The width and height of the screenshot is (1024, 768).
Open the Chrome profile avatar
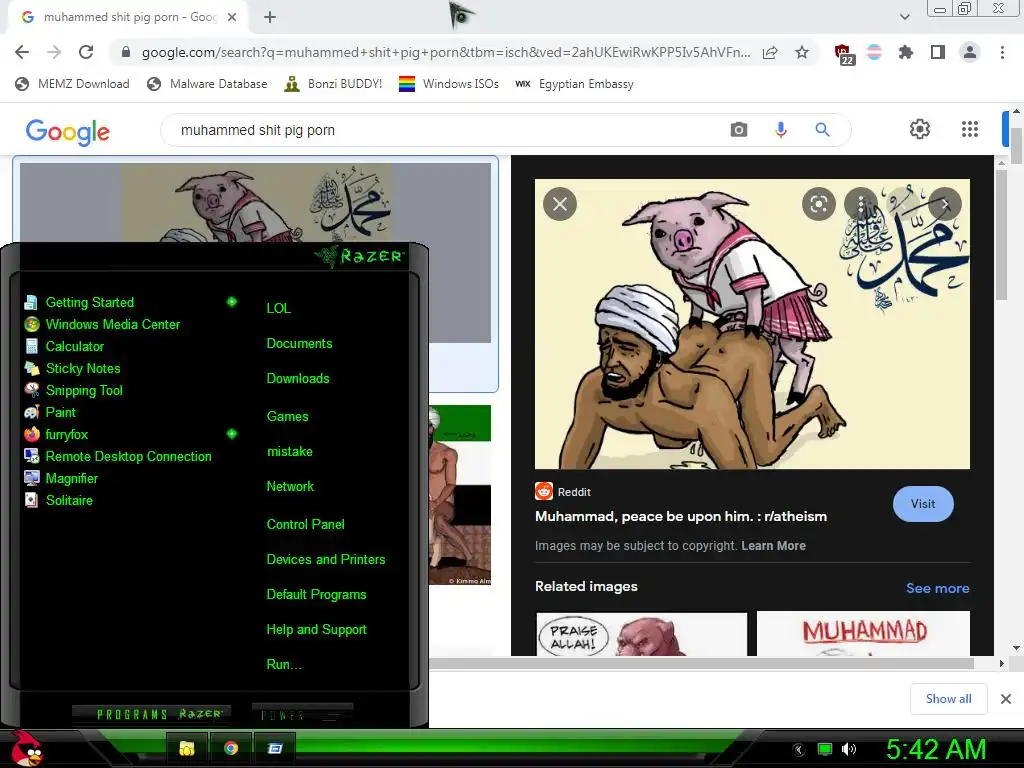pyautogui.click(x=970, y=52)
